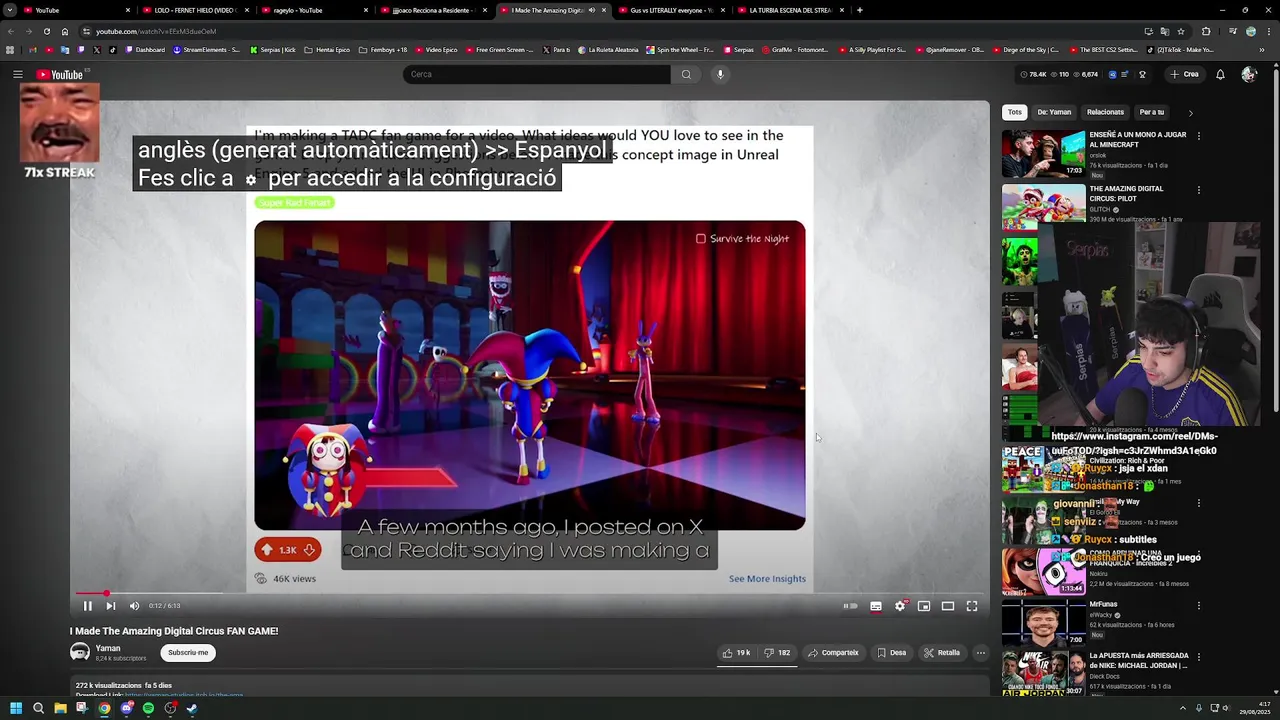
Task: Open player settings gear
Action: coord(900,606)
